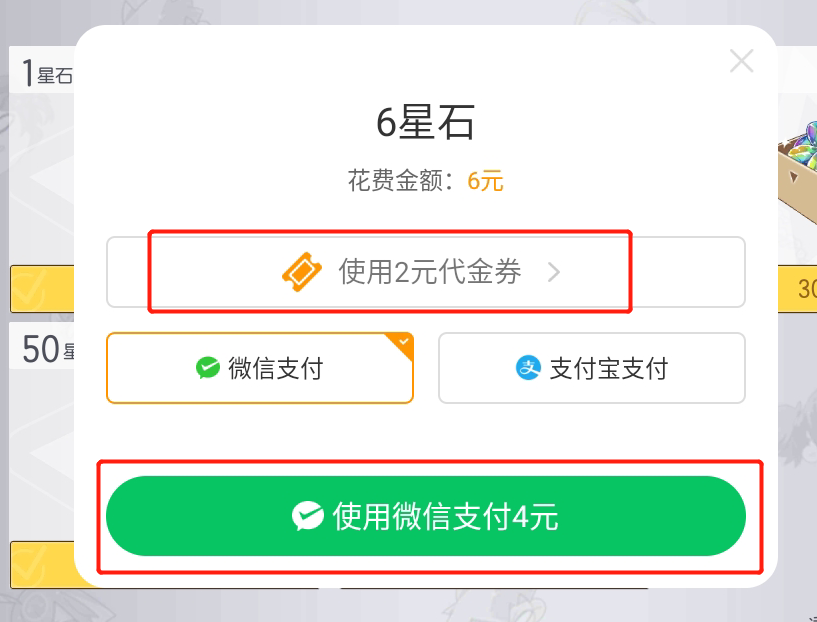The image size is (817, 622).
Task: Click the 6星石 dialog title
Action: click(426, 123)
